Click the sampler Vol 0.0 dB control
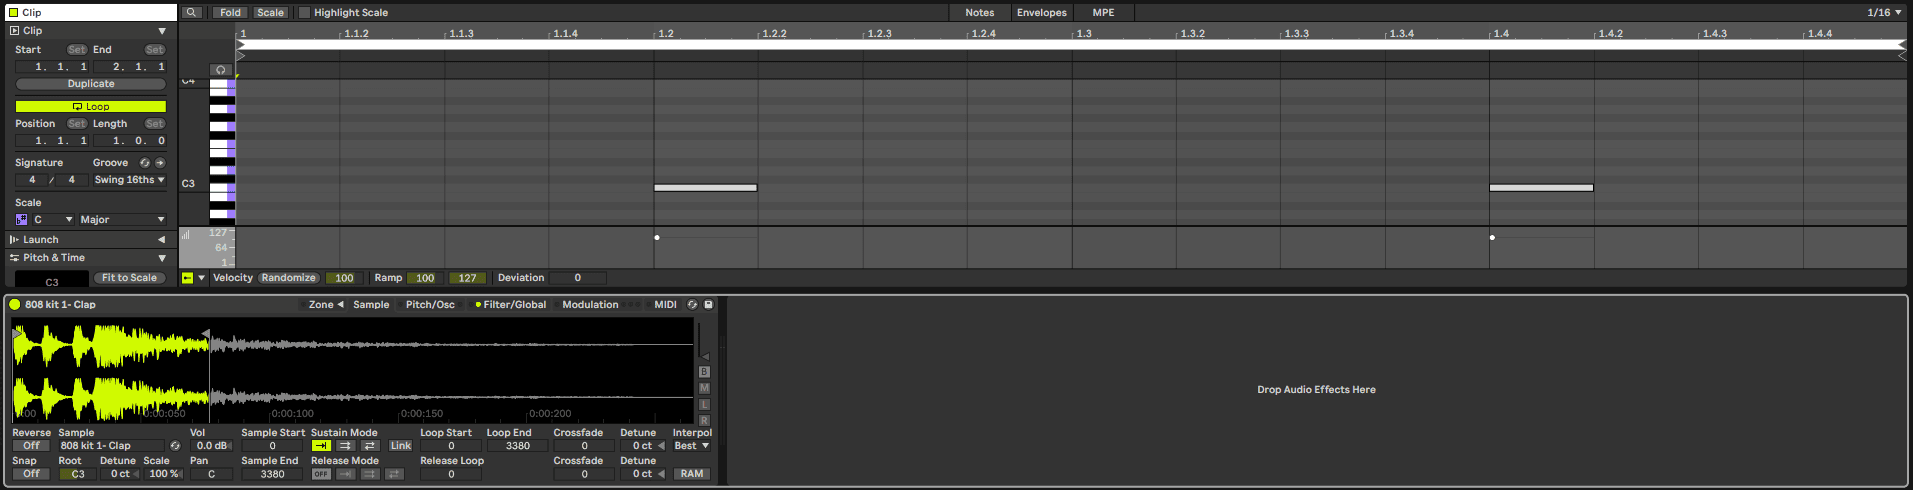This screenshot has width=1913, height=490. tap(211, 446)
